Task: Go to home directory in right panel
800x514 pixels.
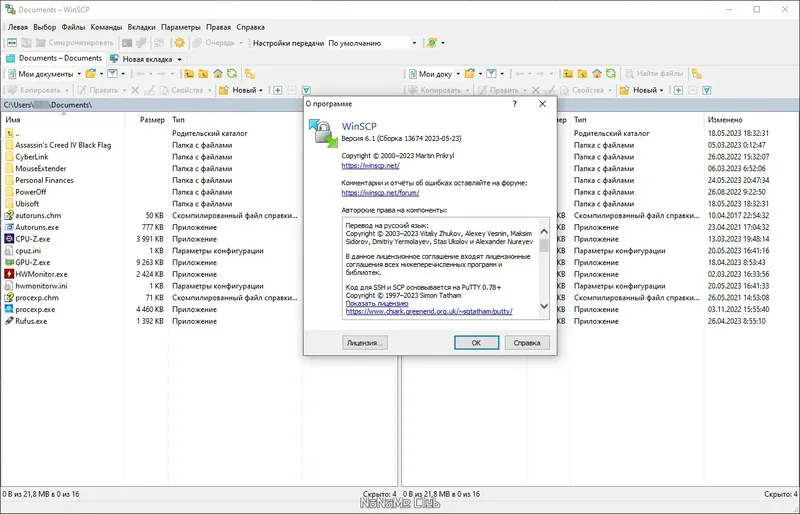Action: click(597, 74)
